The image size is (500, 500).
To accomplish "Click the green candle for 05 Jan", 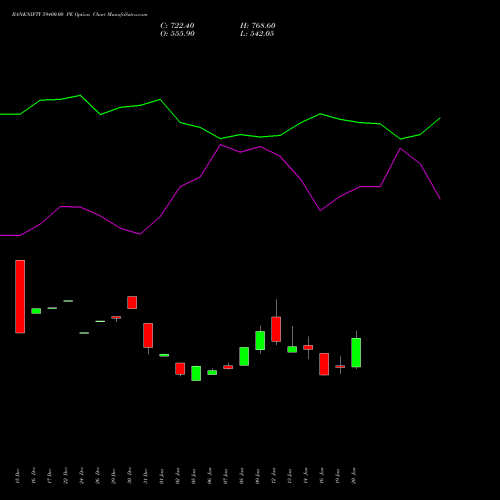I will click(196, 373).
